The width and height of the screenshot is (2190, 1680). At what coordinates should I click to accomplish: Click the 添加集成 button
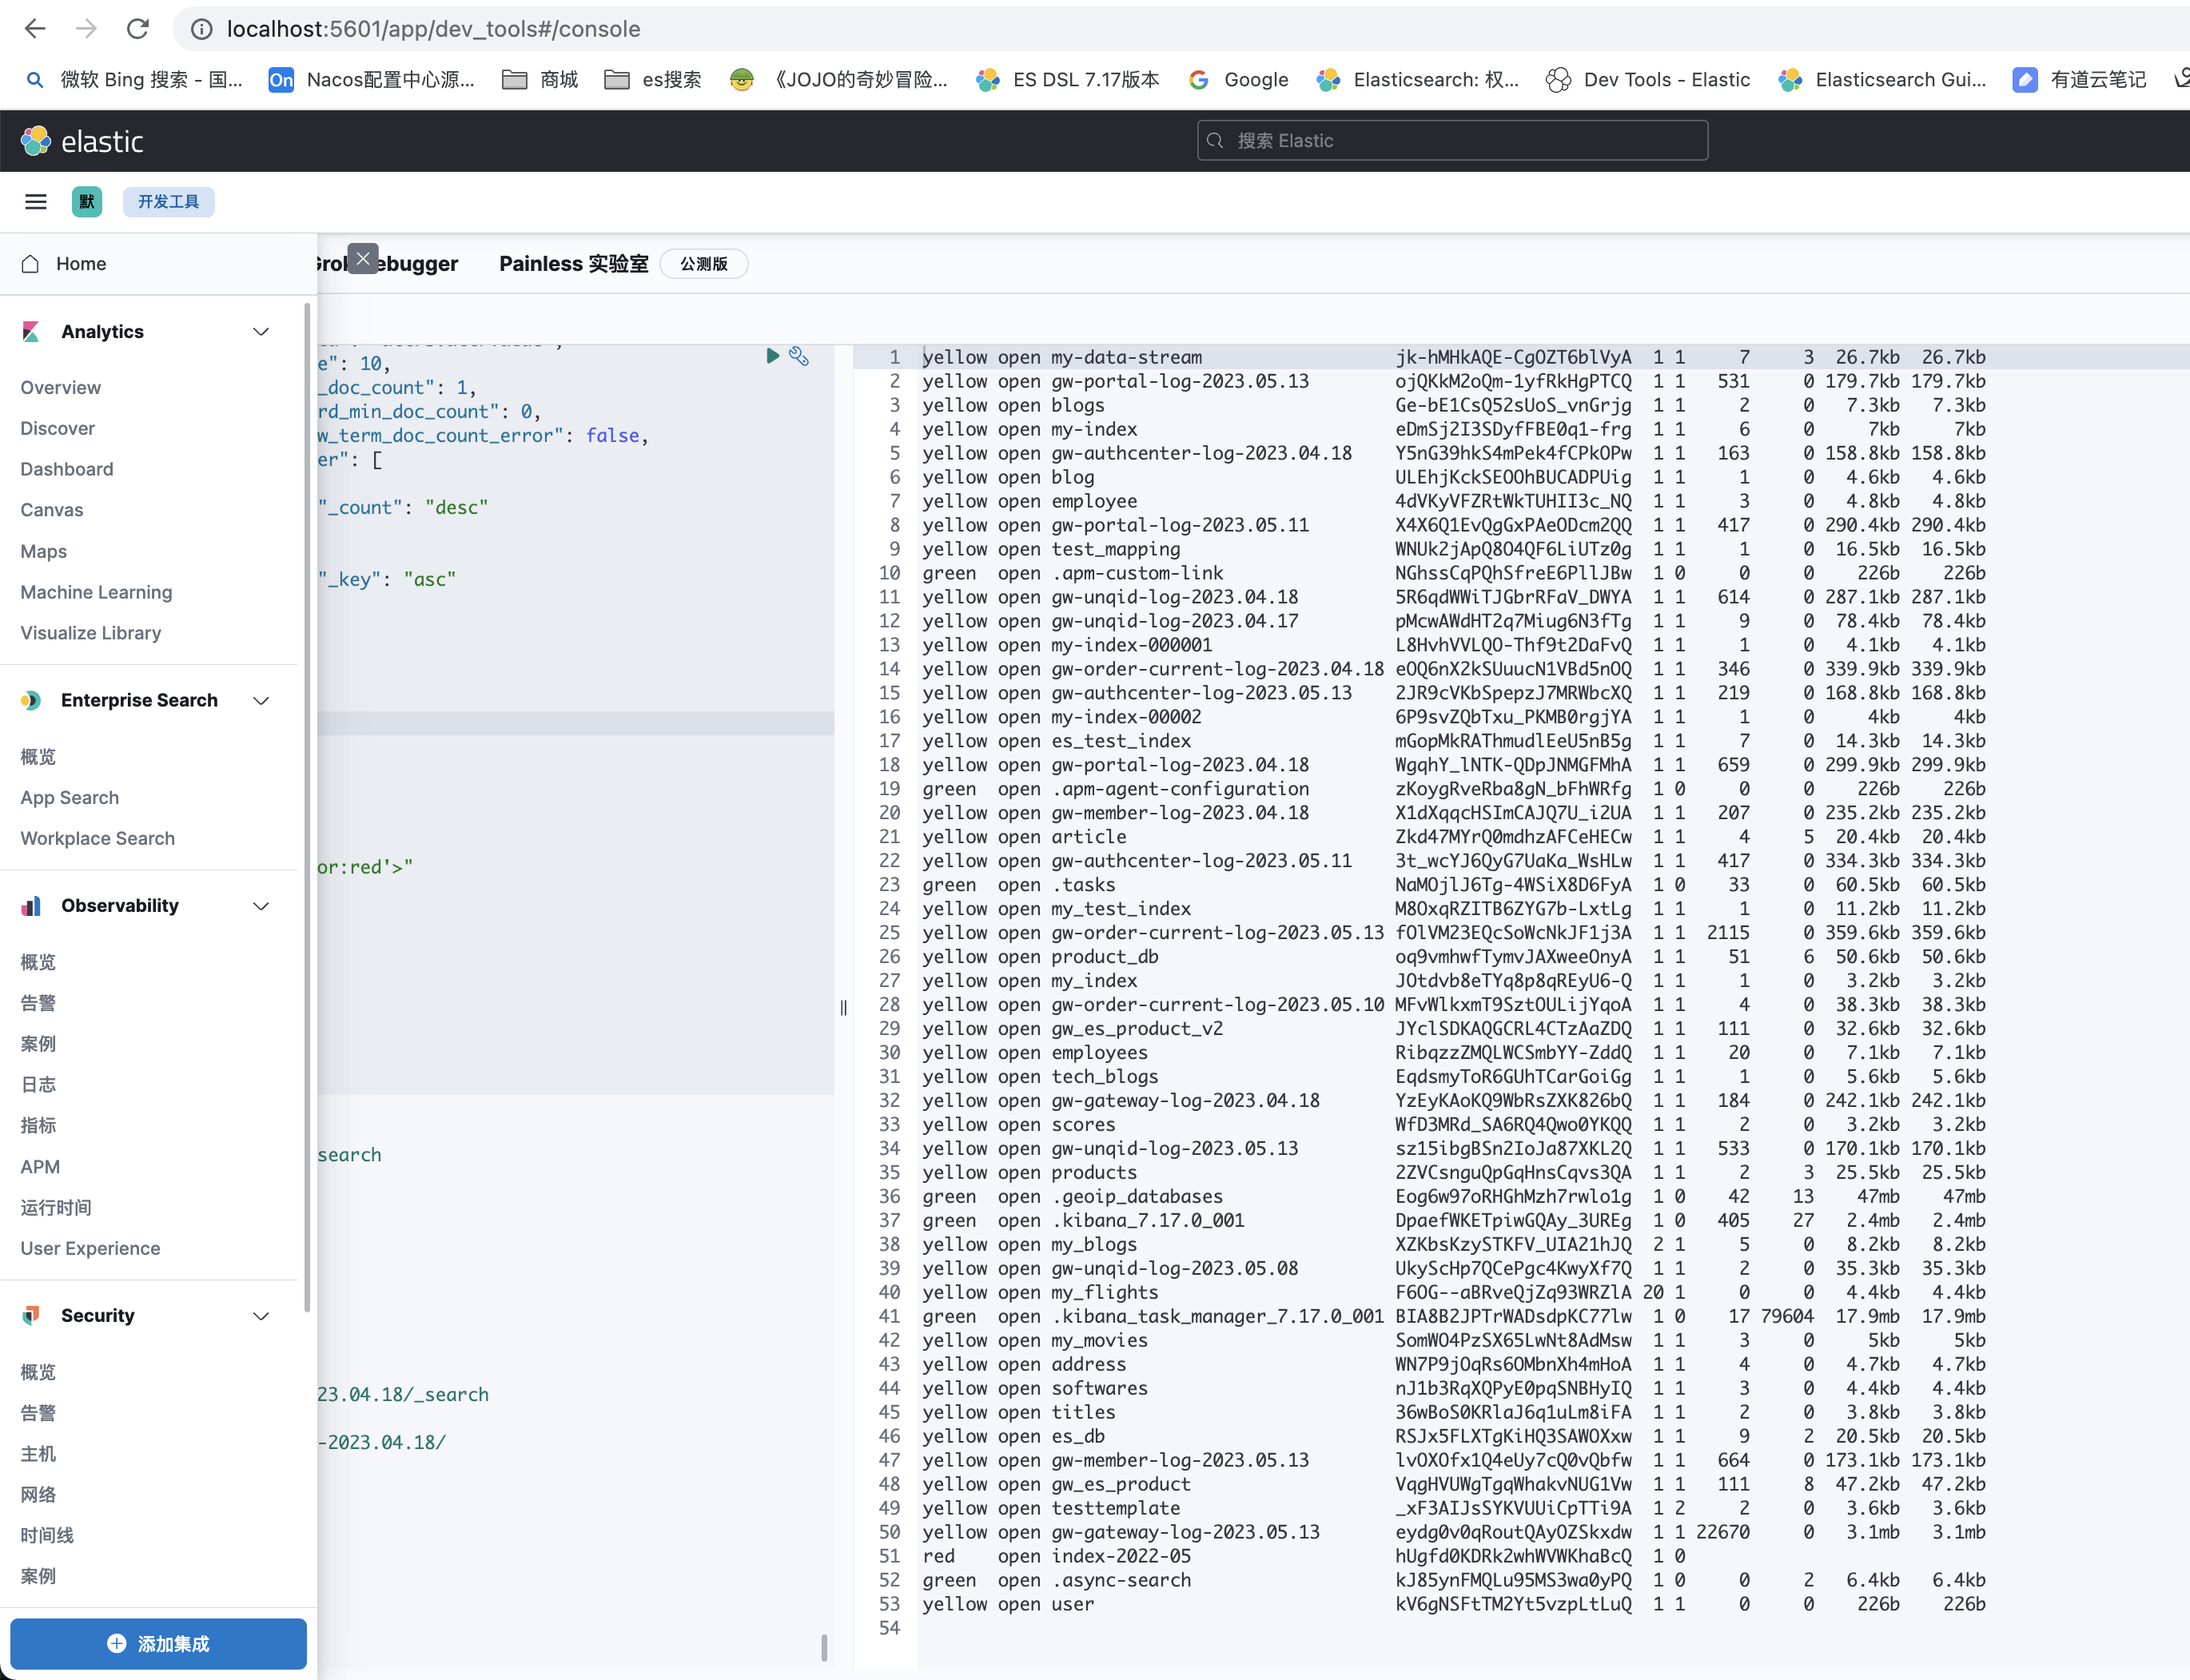[158, 1643]
